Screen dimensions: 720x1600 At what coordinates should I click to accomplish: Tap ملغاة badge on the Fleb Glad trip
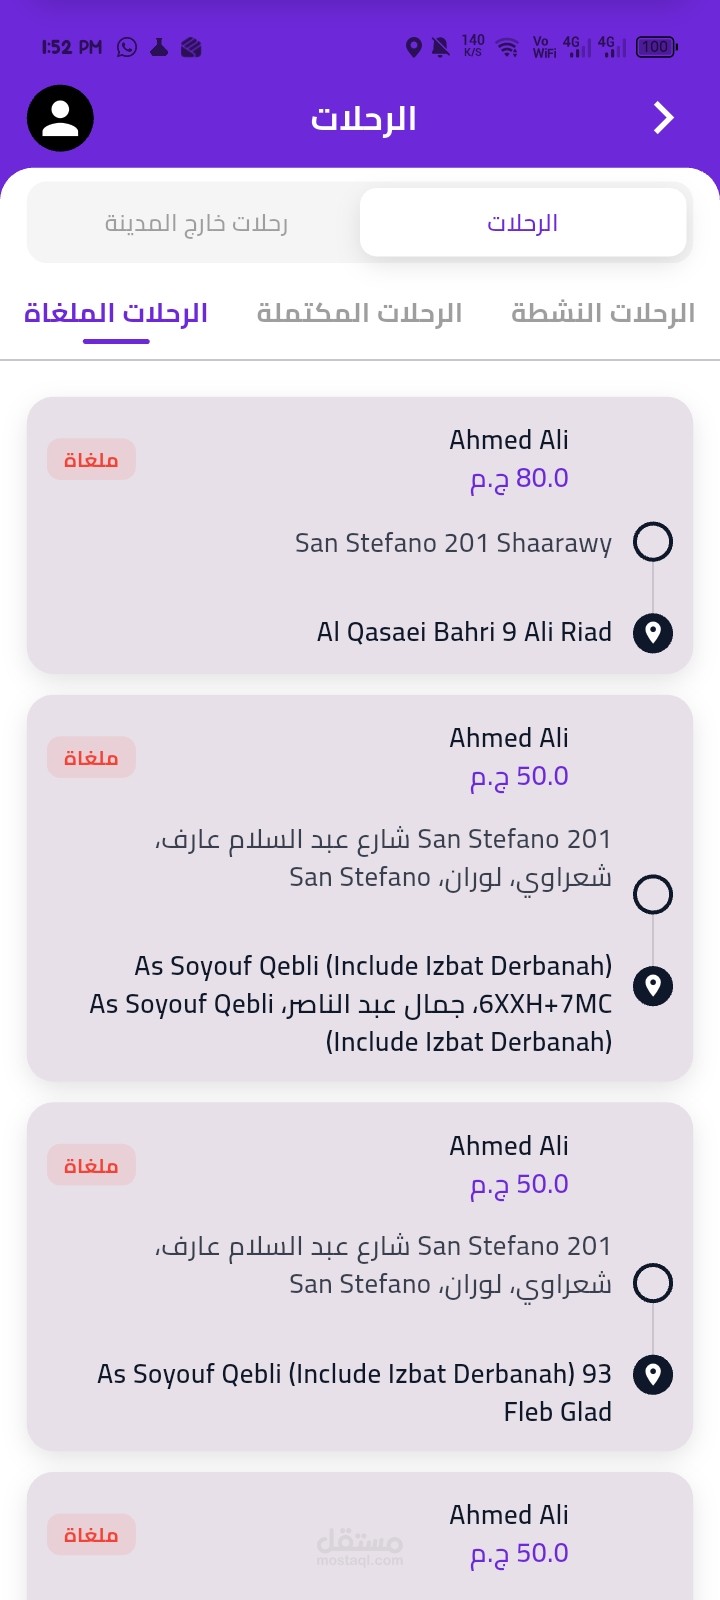click(x=91, y=1165)
